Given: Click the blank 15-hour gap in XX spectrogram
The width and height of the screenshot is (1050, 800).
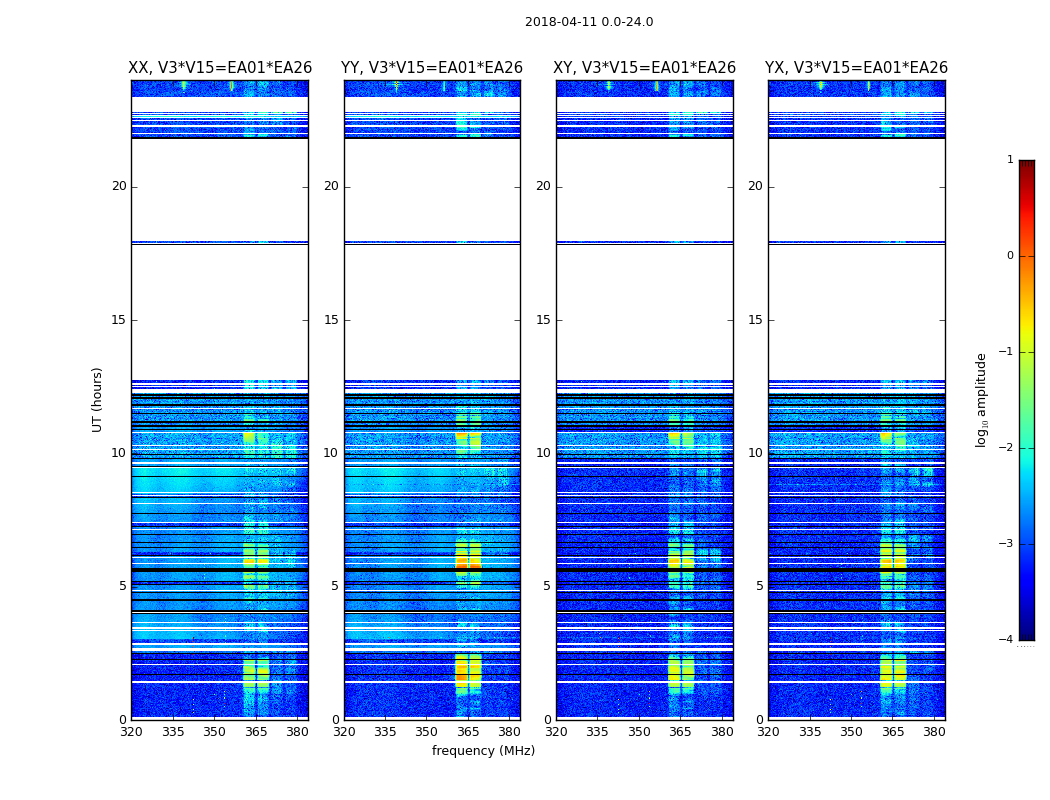Looking at the screenshot, I should (219, 320).
